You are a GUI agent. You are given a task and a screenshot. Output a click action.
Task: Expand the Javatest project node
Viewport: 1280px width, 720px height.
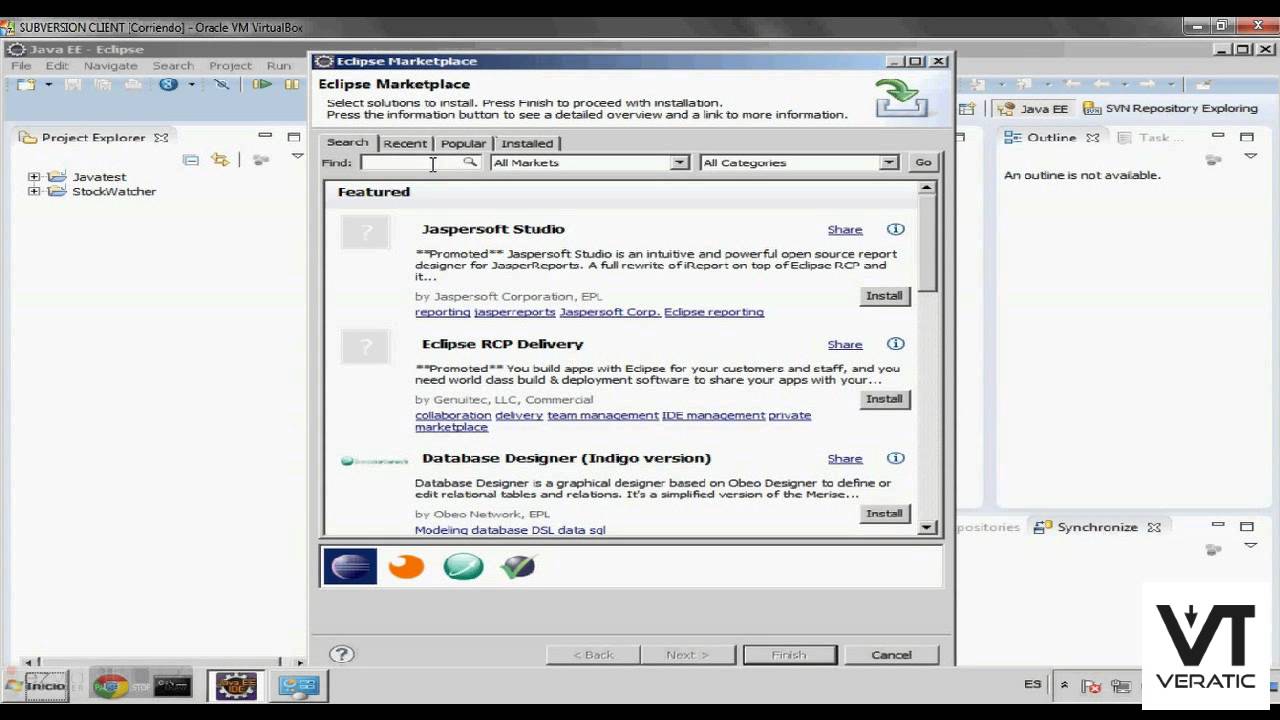pos(34,177)
